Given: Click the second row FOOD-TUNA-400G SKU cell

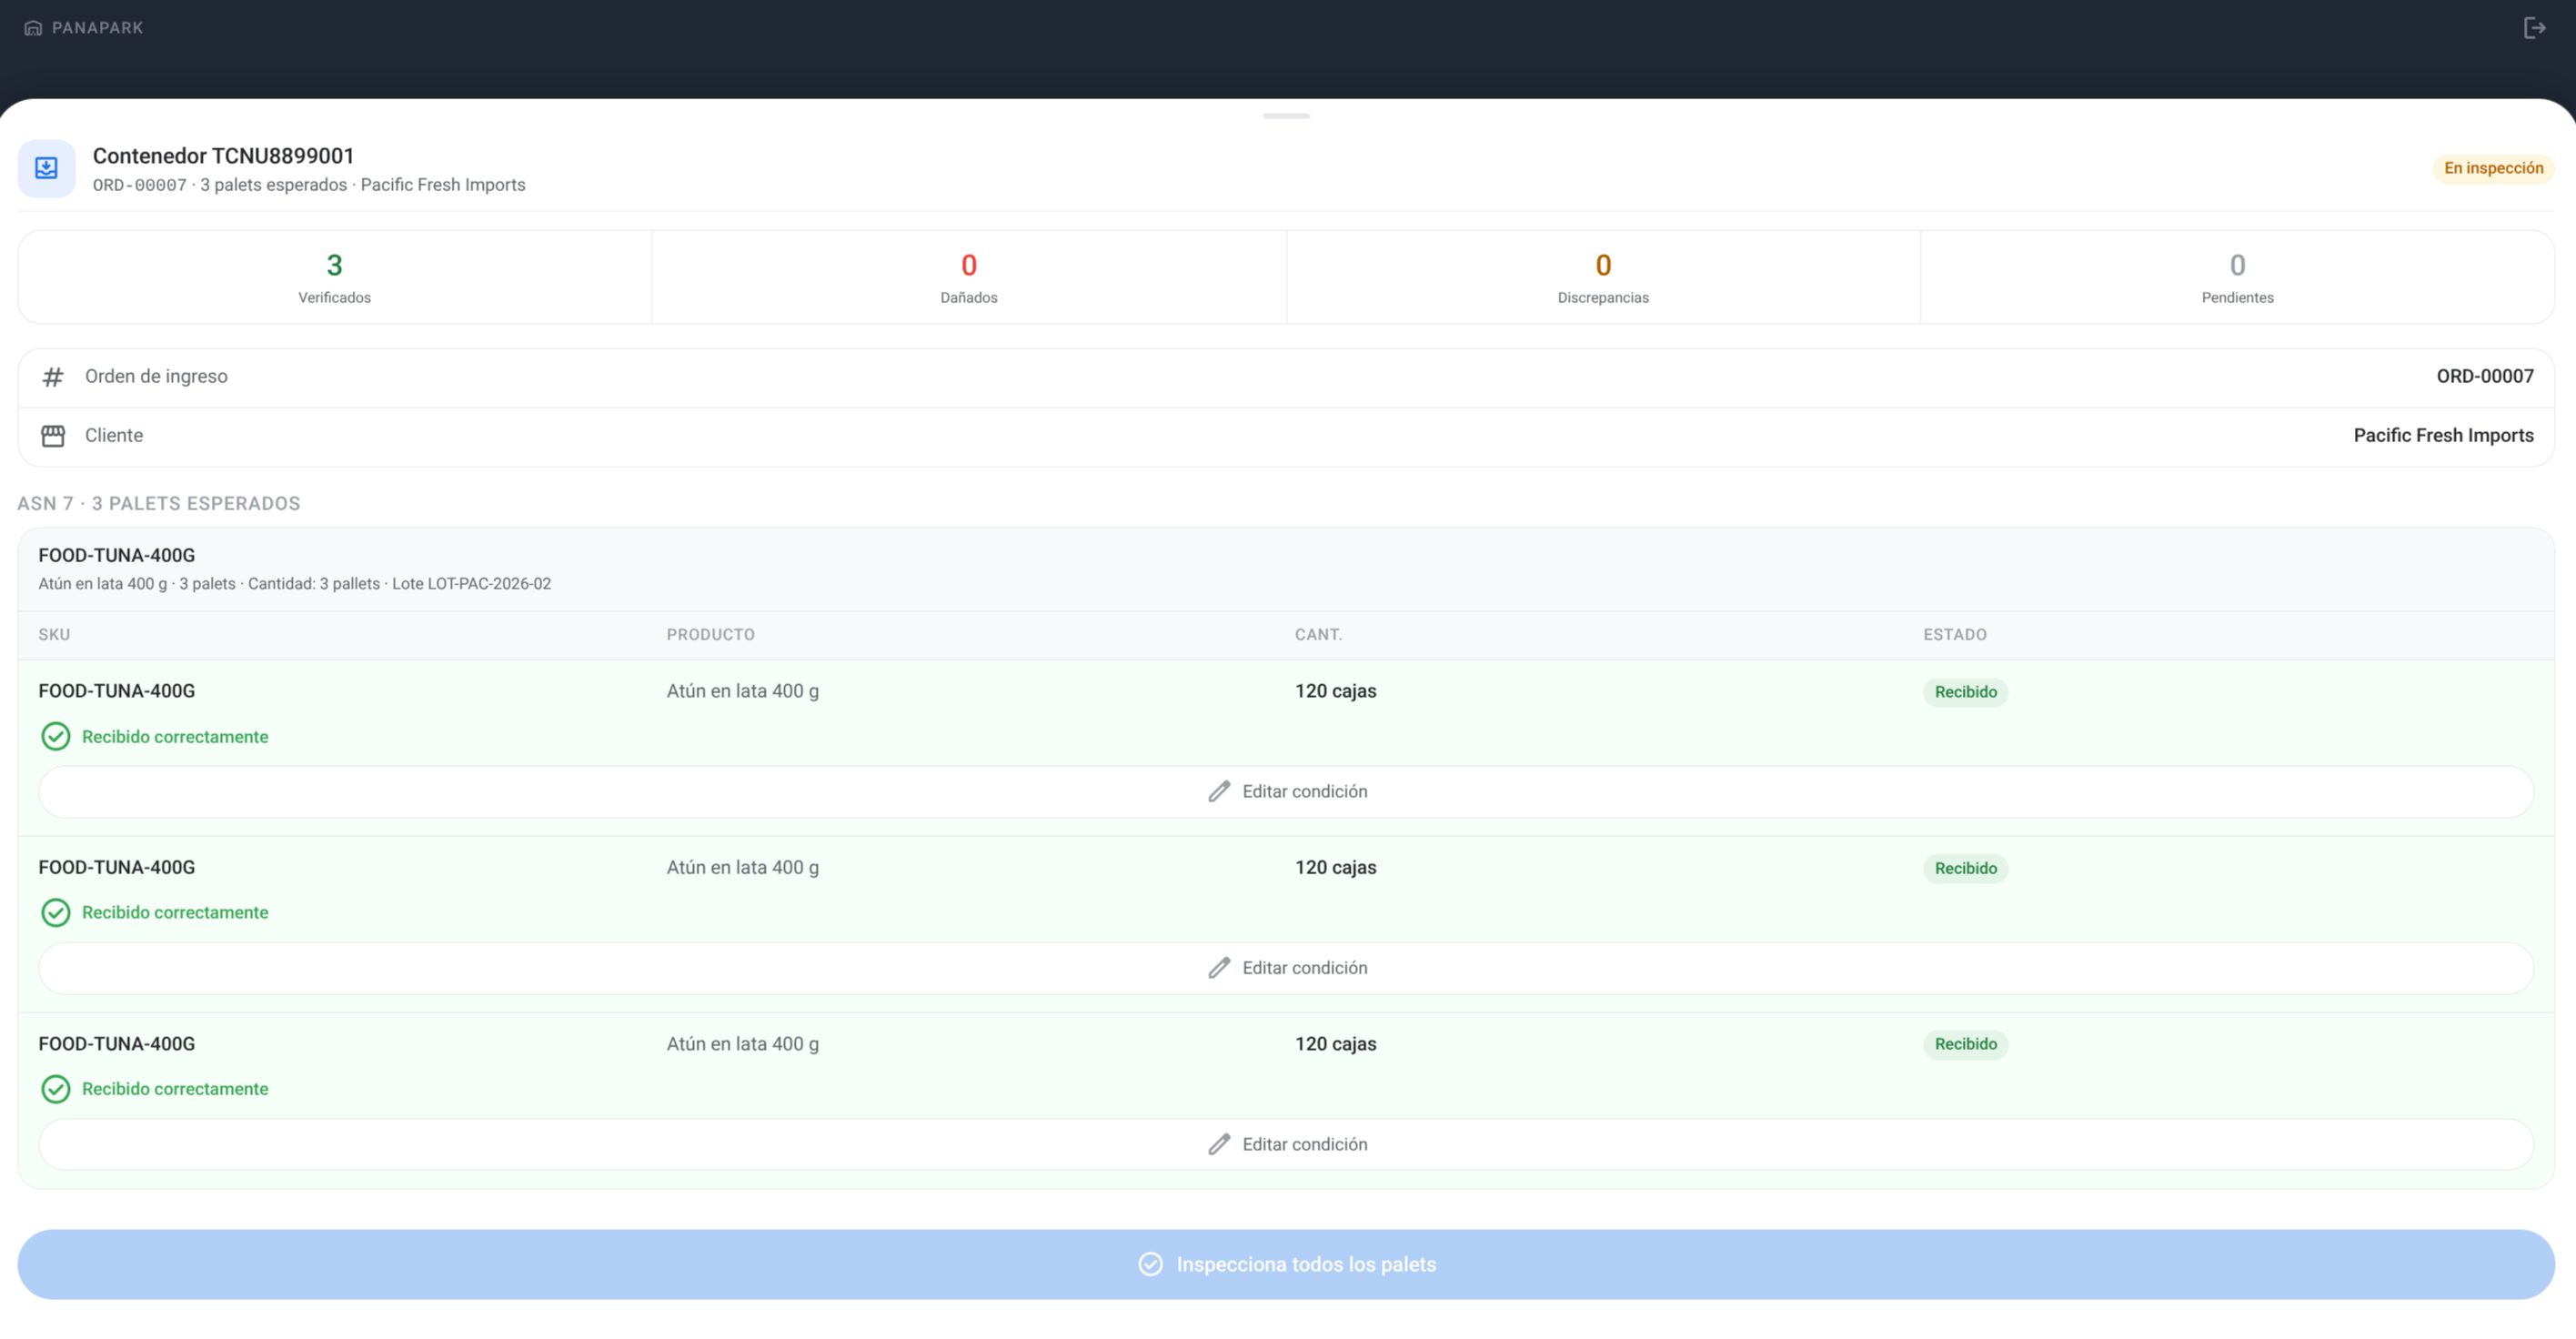Looking at the screenshot, I should click(x=117, y=868).
